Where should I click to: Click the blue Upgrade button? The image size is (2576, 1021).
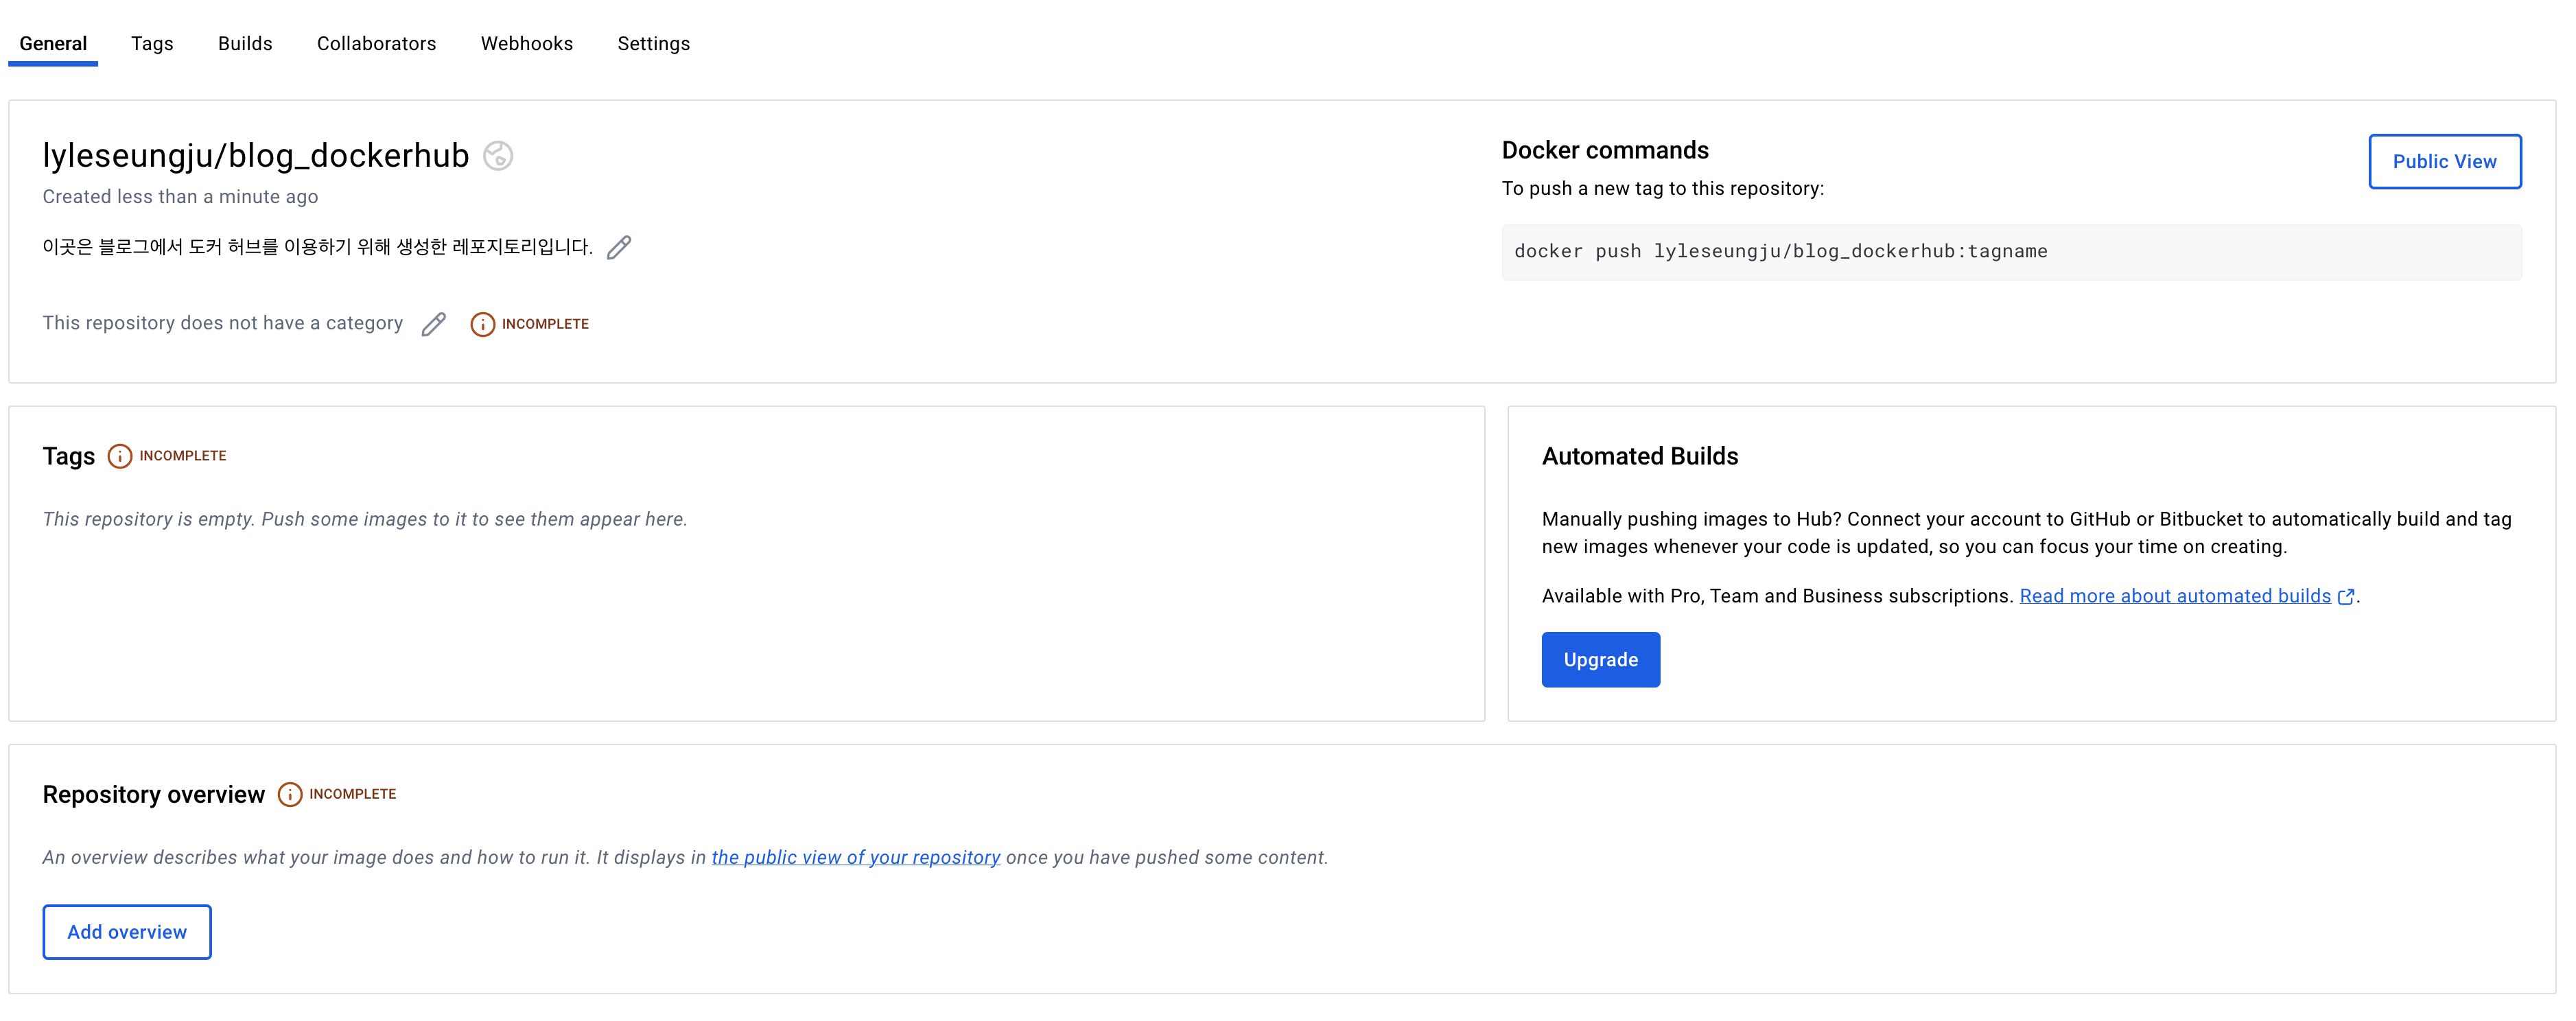point(1600,660)
